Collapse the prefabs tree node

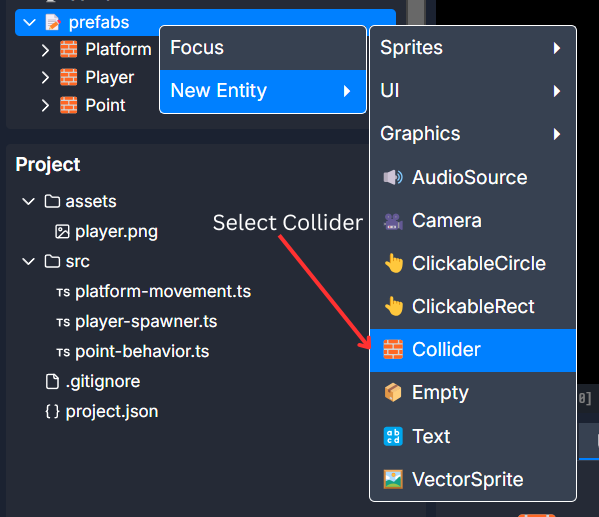pos(29,23)
